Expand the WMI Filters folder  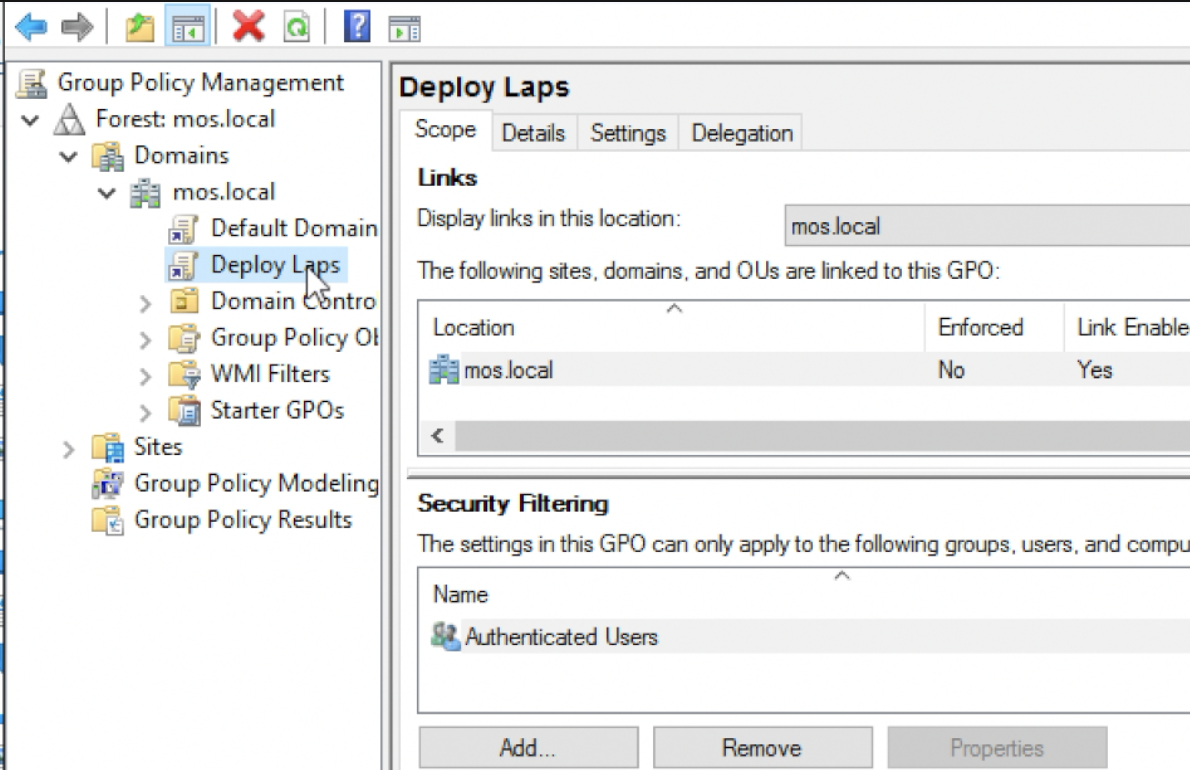(146, 376)
